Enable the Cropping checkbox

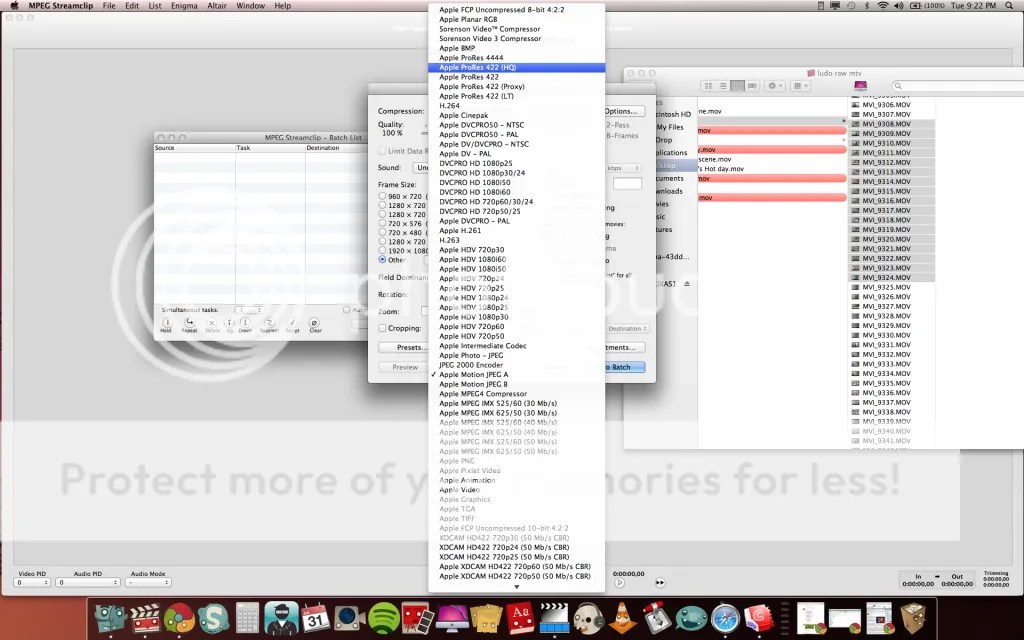coord(382,328)
